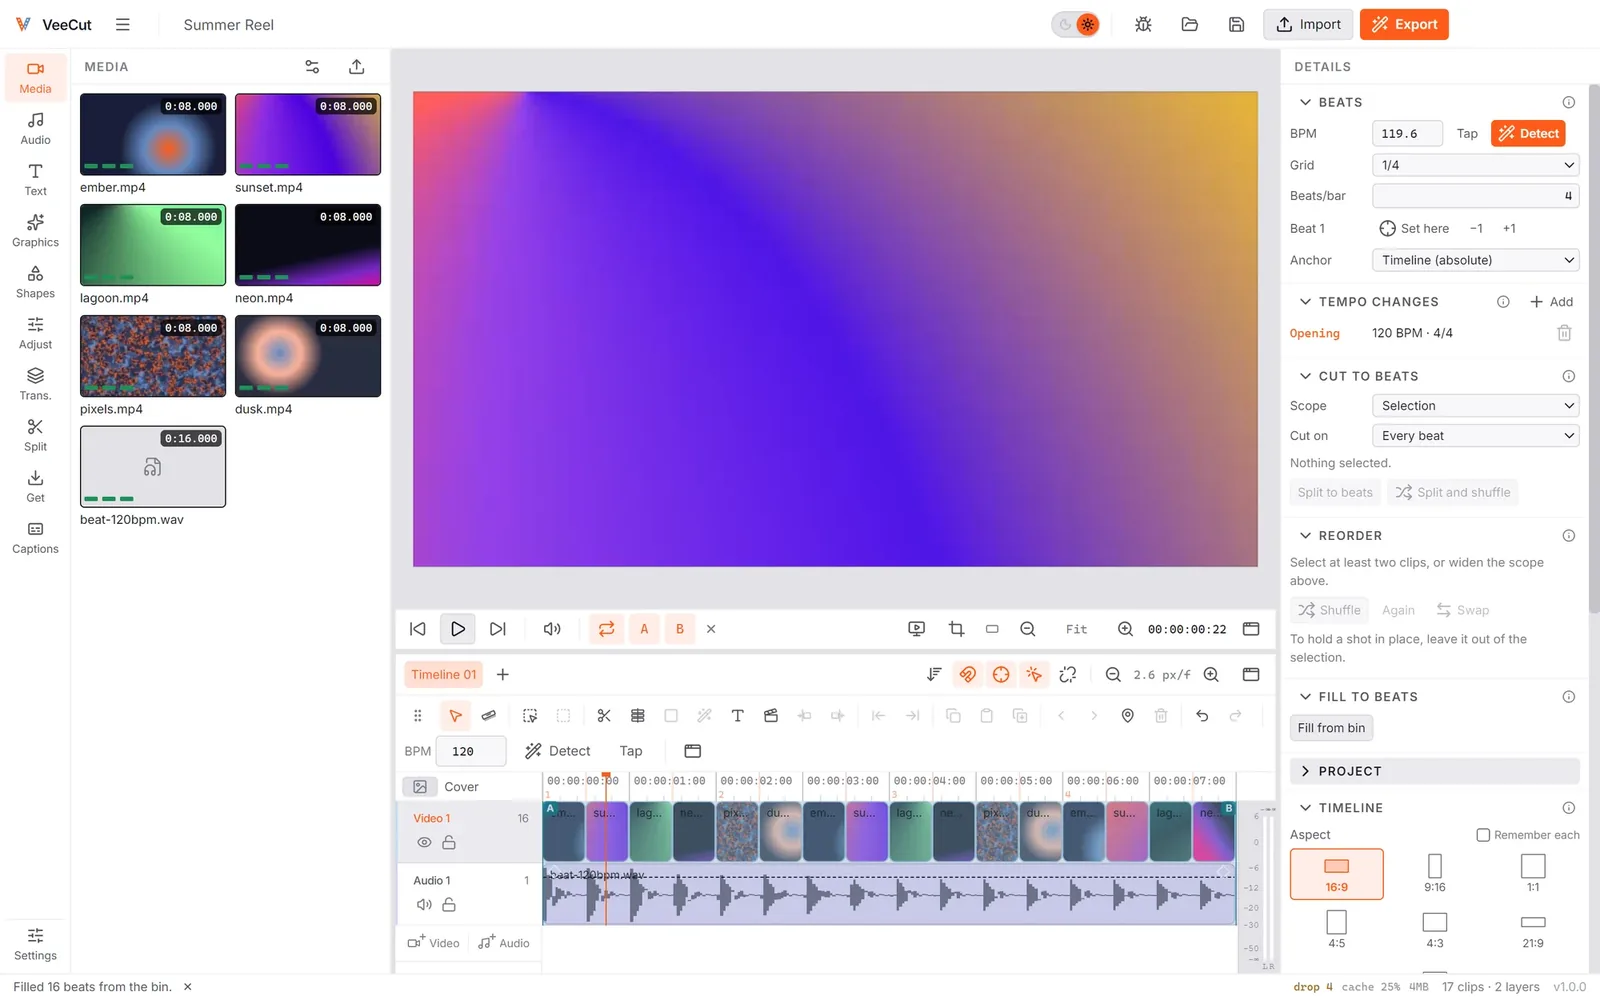Open the Captions sidebar panel

point(35,538)
